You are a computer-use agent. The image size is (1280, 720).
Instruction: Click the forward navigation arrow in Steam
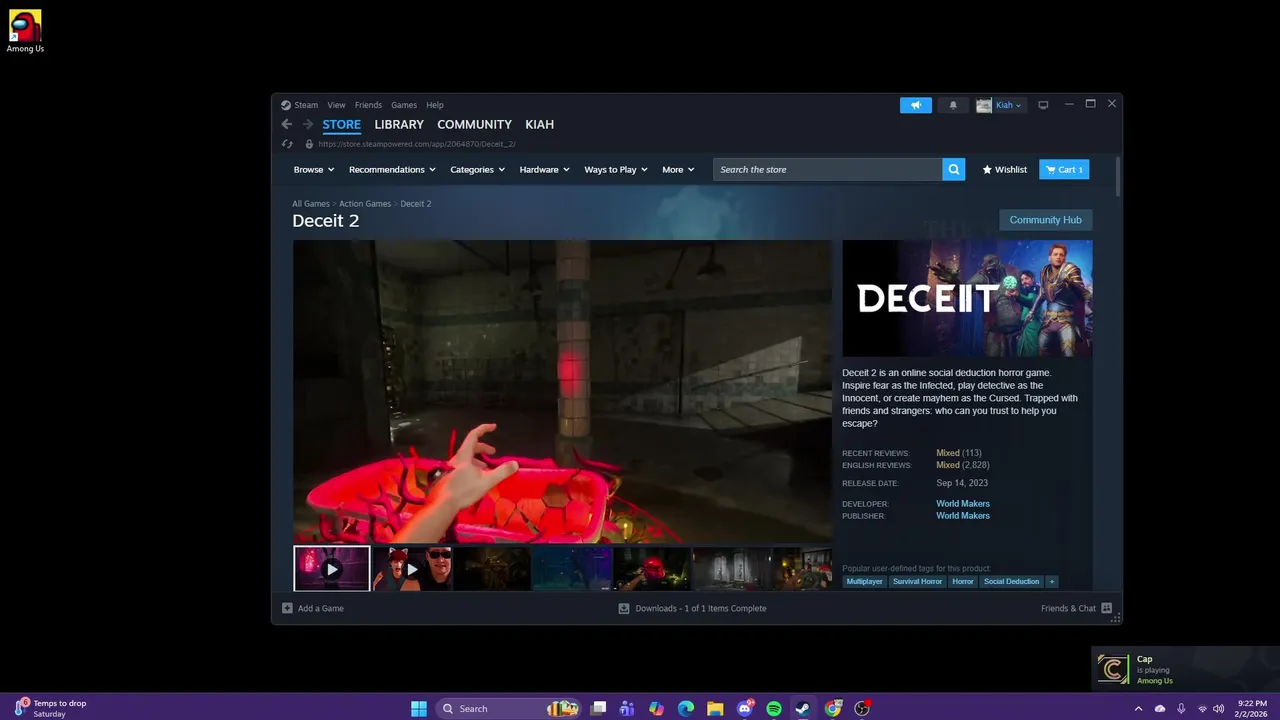[x=308, y=124]
